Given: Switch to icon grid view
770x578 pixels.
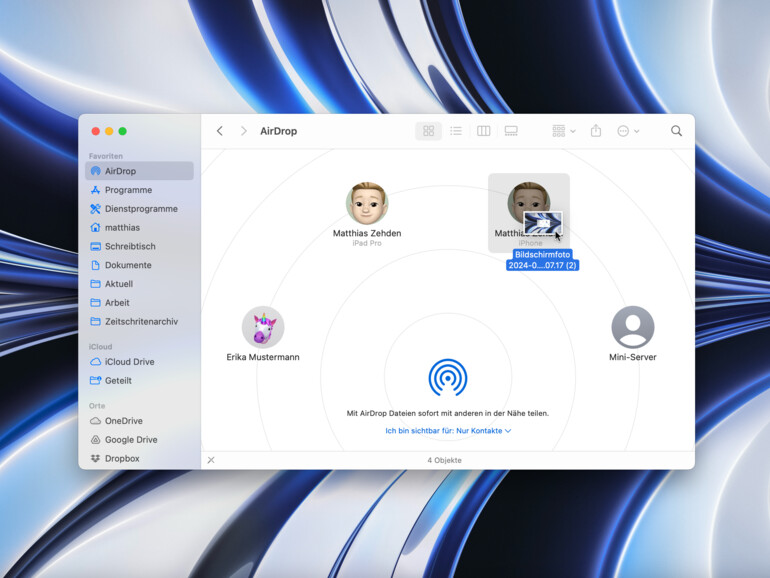Looking at the screenshot, I should pos(428,131).
